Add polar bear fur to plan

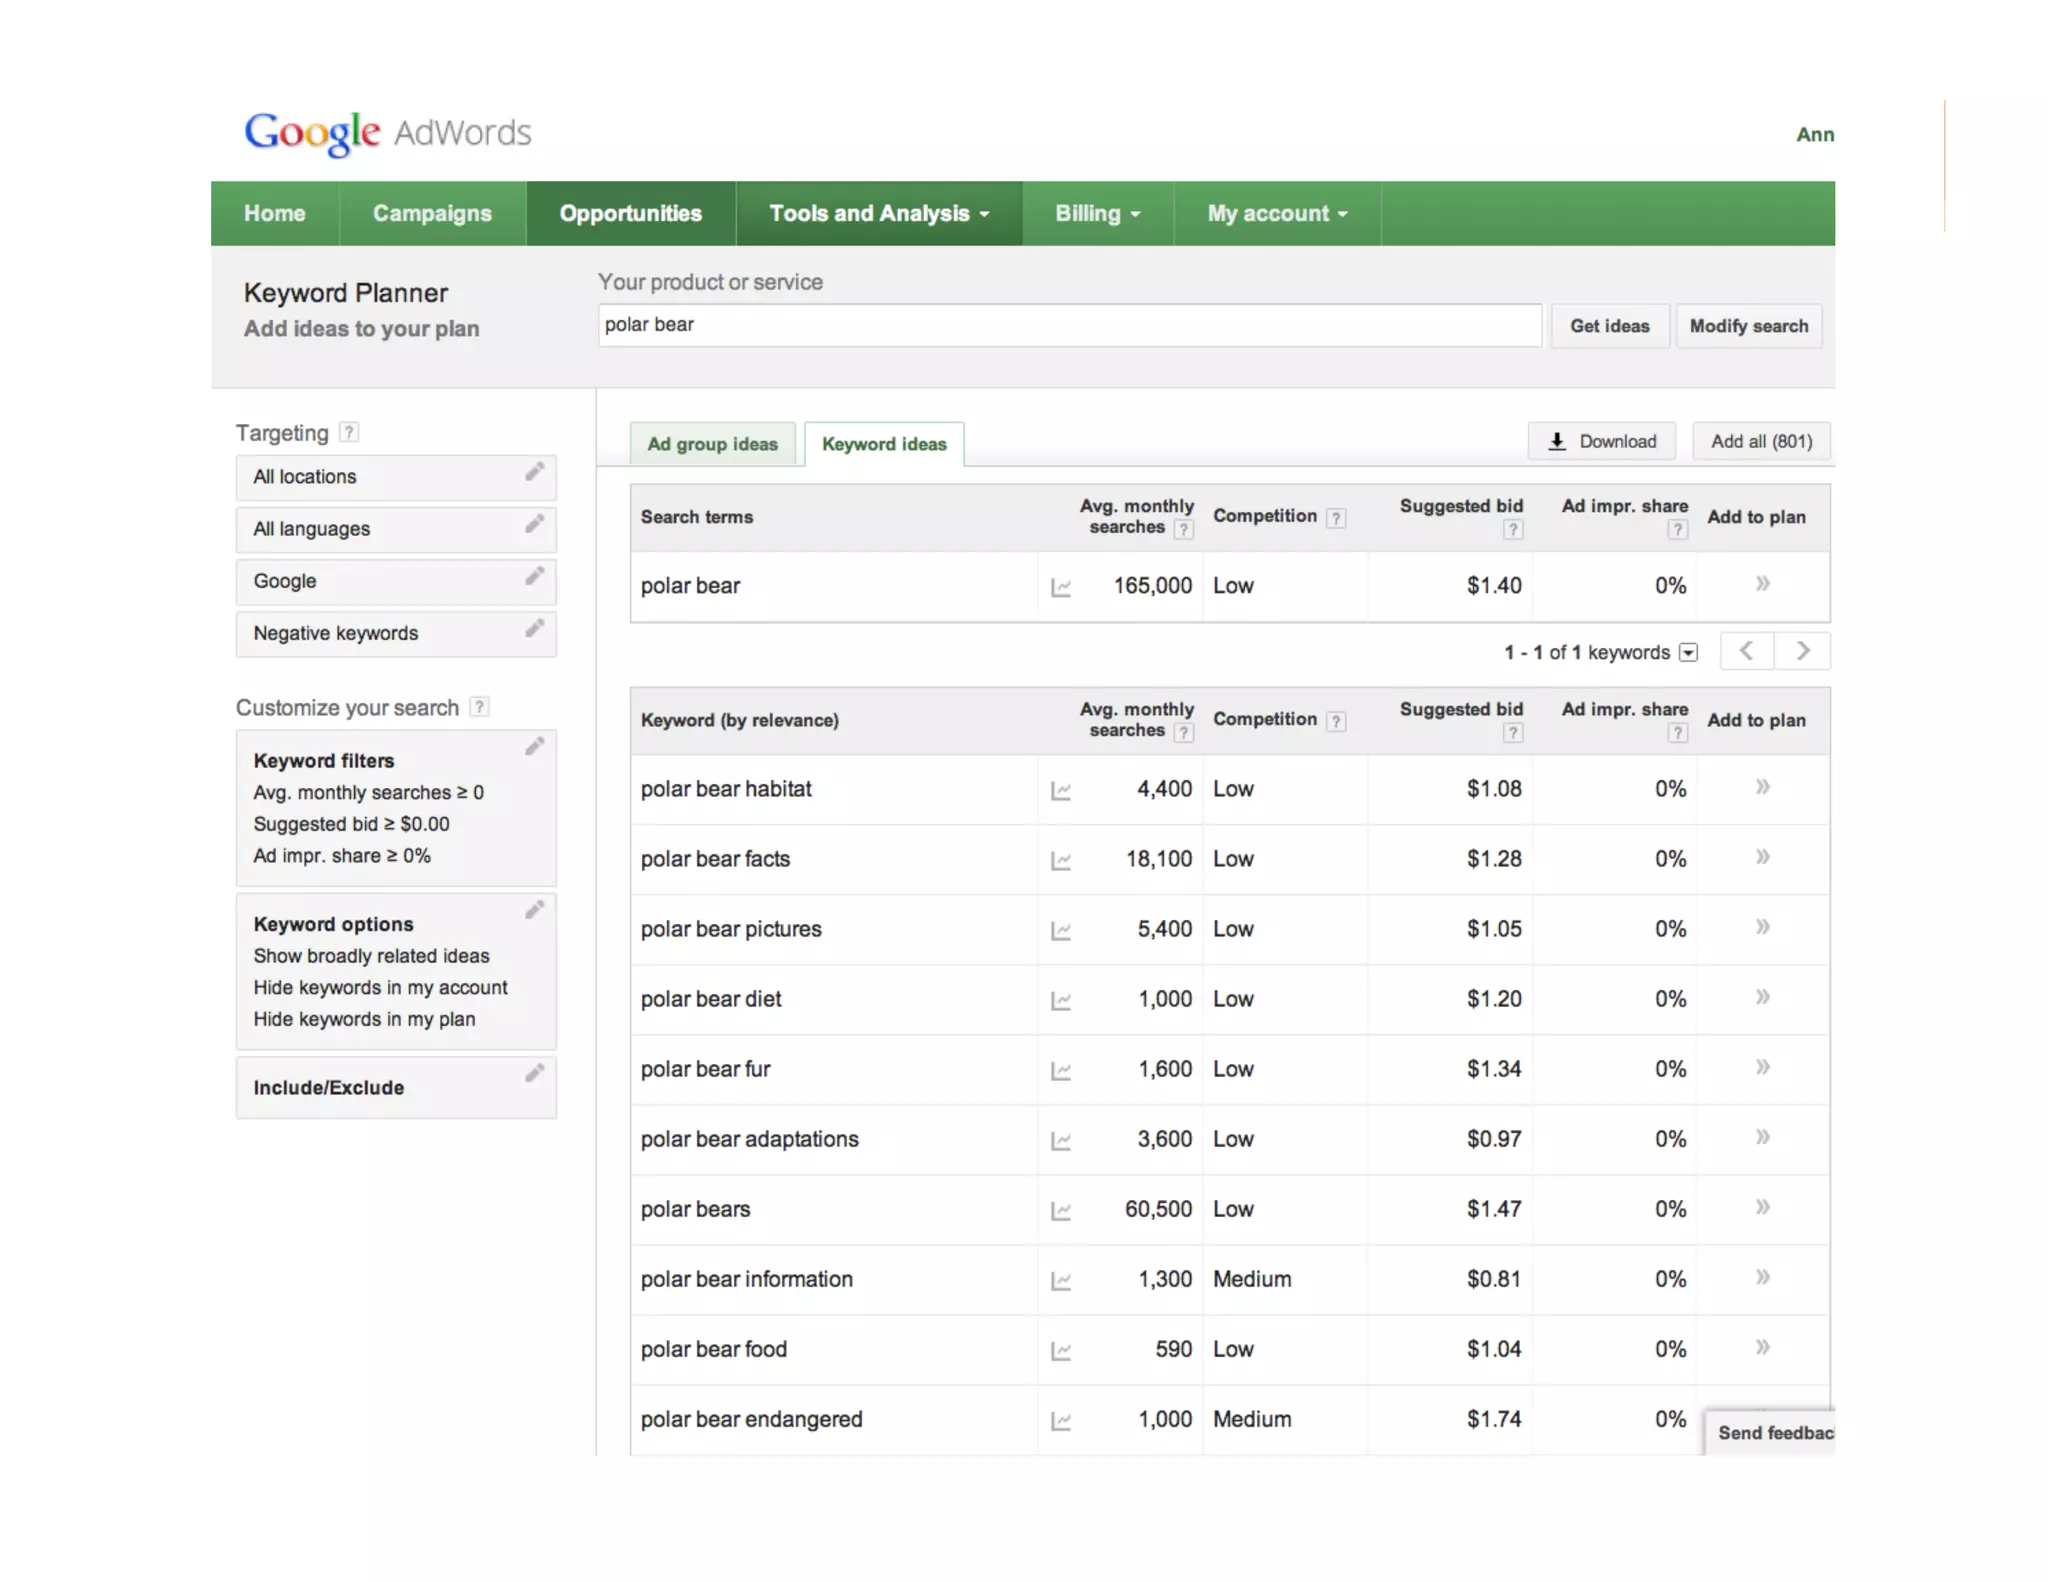pyautogui.click(x=1762, y=1067)
